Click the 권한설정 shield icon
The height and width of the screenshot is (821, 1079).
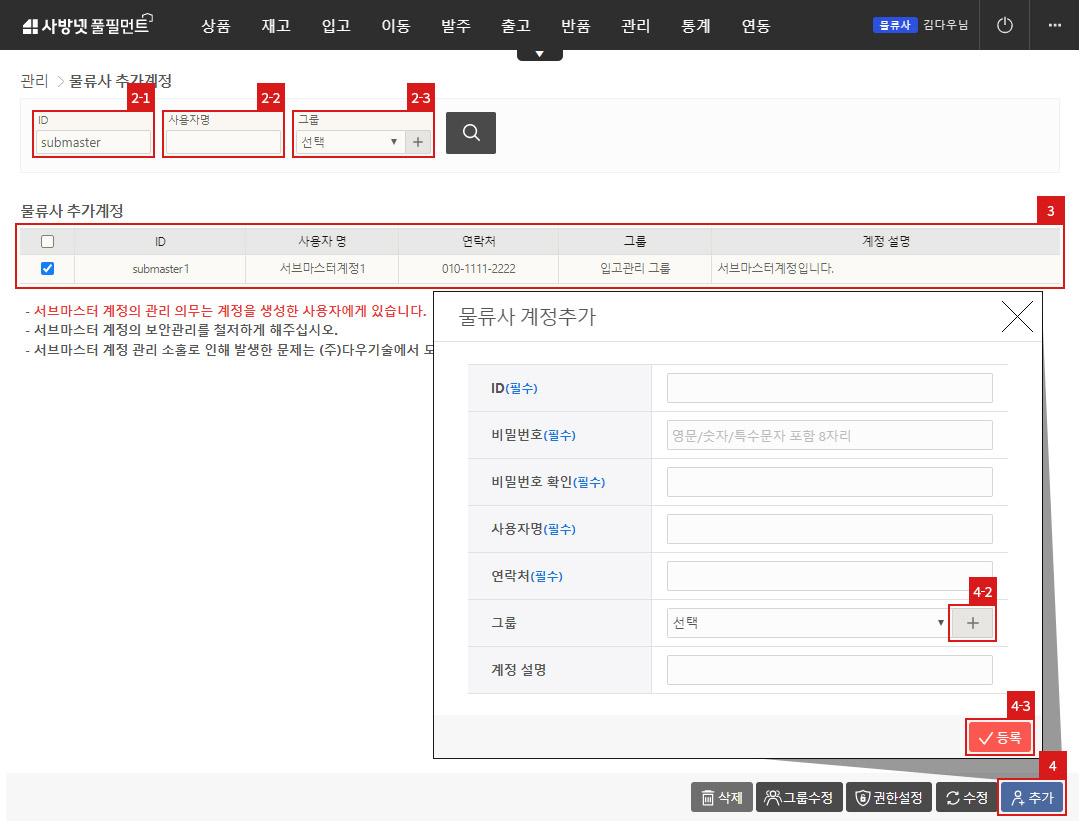tap(888, 797)
